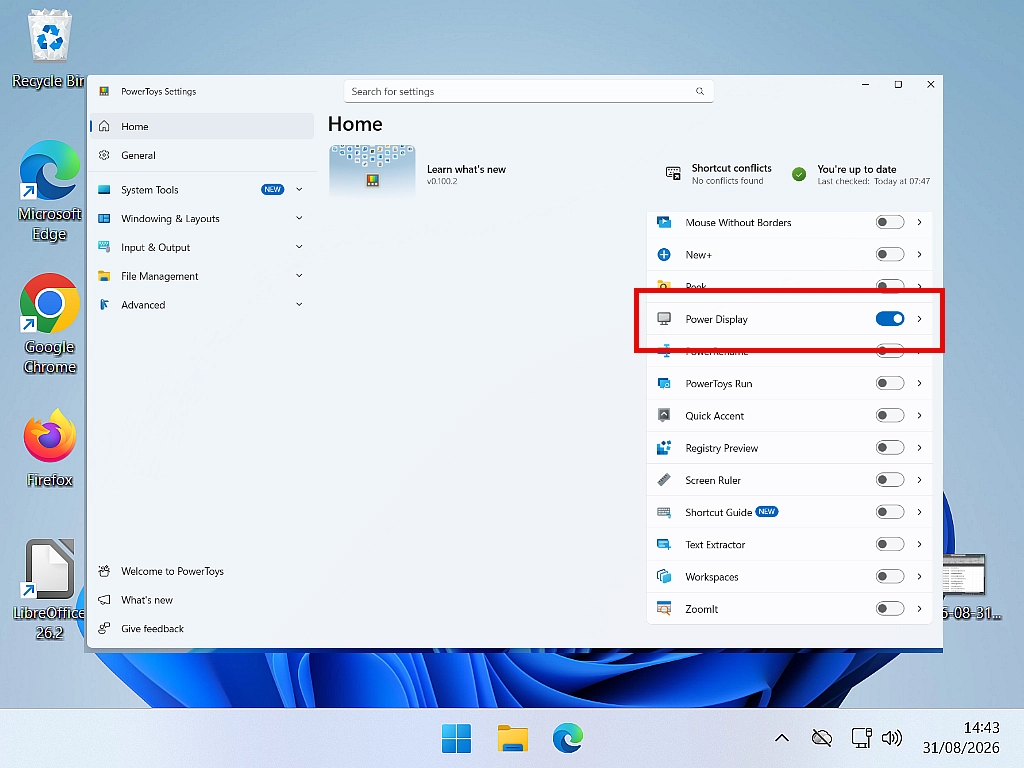Enable the Screen Ruler toggle
The image size is (1024, 768).
pyautogui.click(x=889, y=480)
